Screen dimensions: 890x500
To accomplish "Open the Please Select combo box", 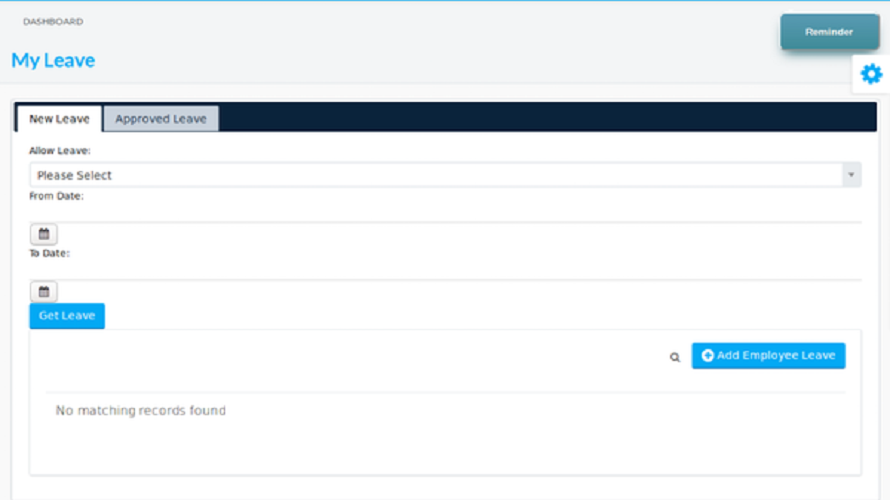I will [x=445, y=175].
